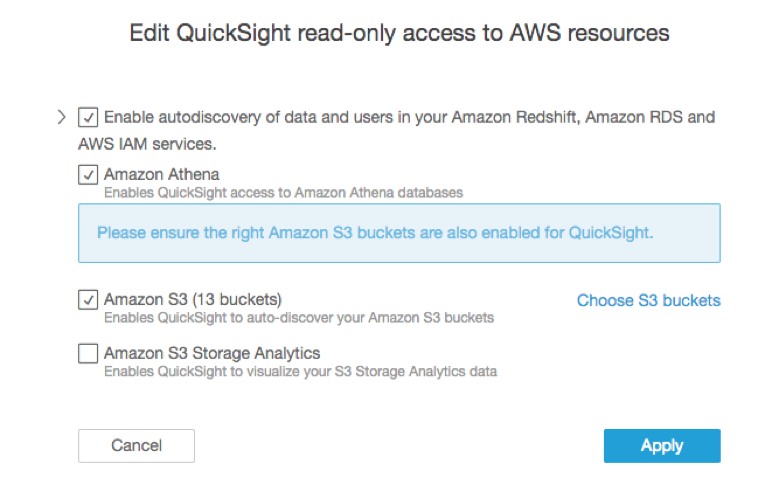The height and width of the screenshot is (477, 770).
Task: Select the 'Amazon S3' option name text
Action: pos(139,299)
